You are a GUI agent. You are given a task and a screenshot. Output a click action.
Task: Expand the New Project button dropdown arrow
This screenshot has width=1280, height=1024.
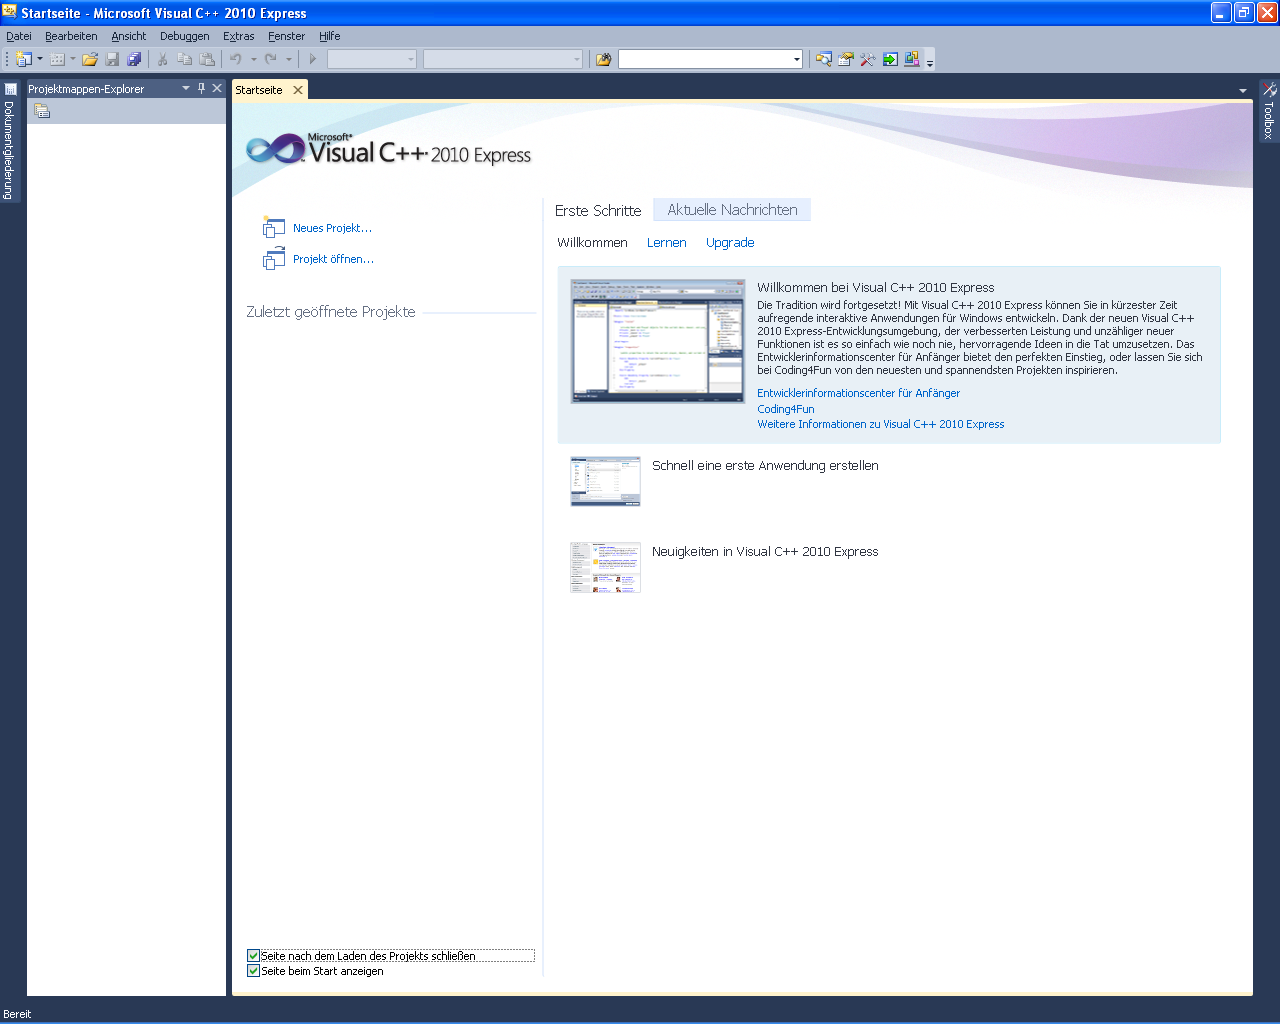40,60
